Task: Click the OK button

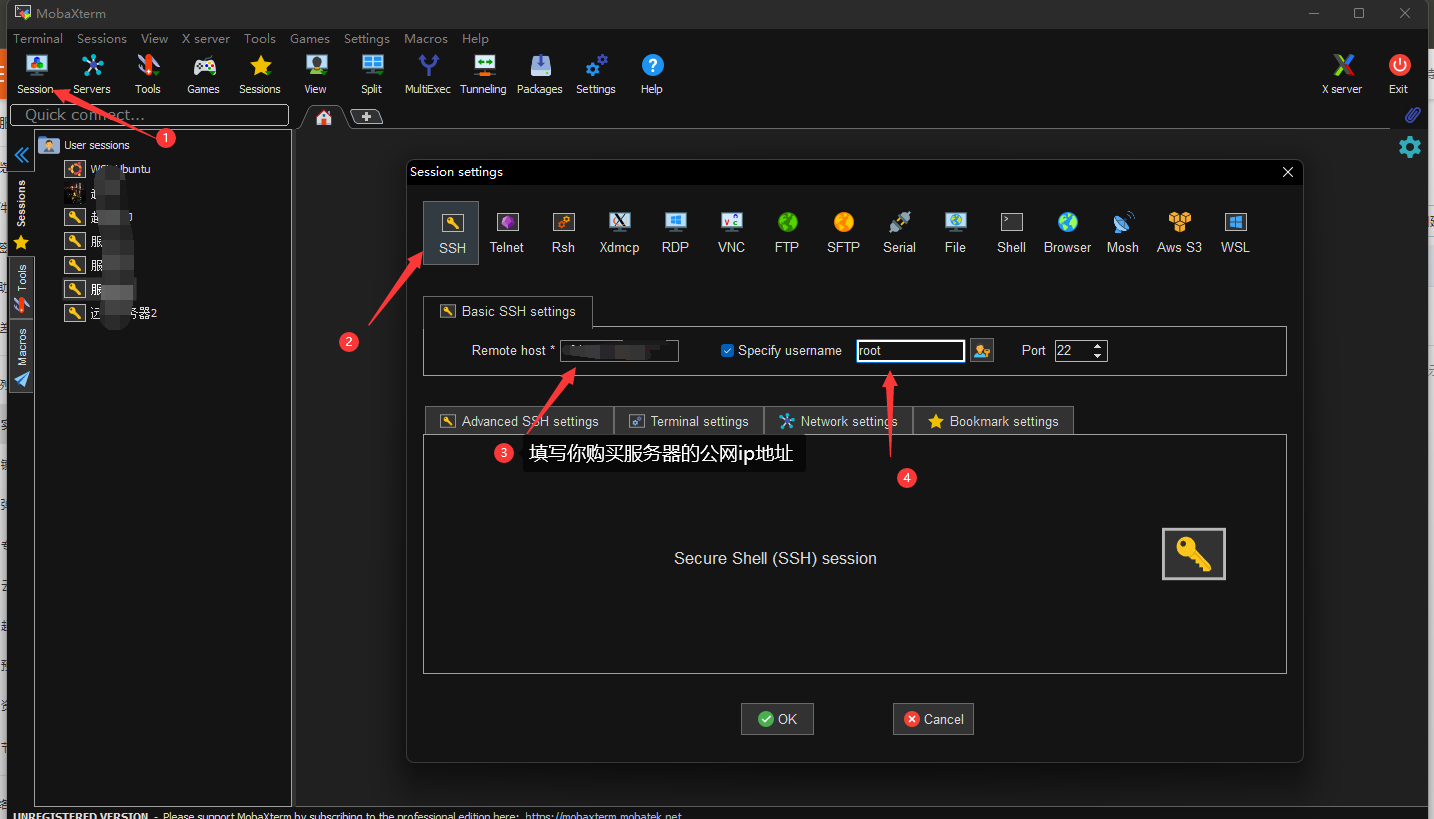Action: pyautogui.click(x=777, y=719)
